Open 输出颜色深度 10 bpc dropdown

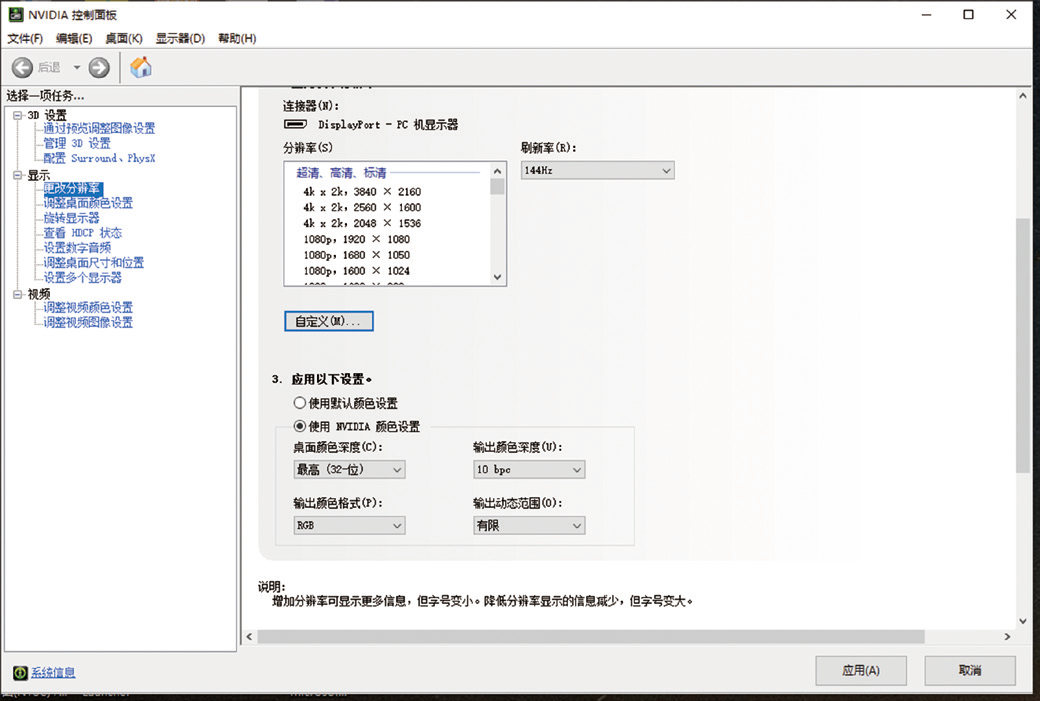529,470
